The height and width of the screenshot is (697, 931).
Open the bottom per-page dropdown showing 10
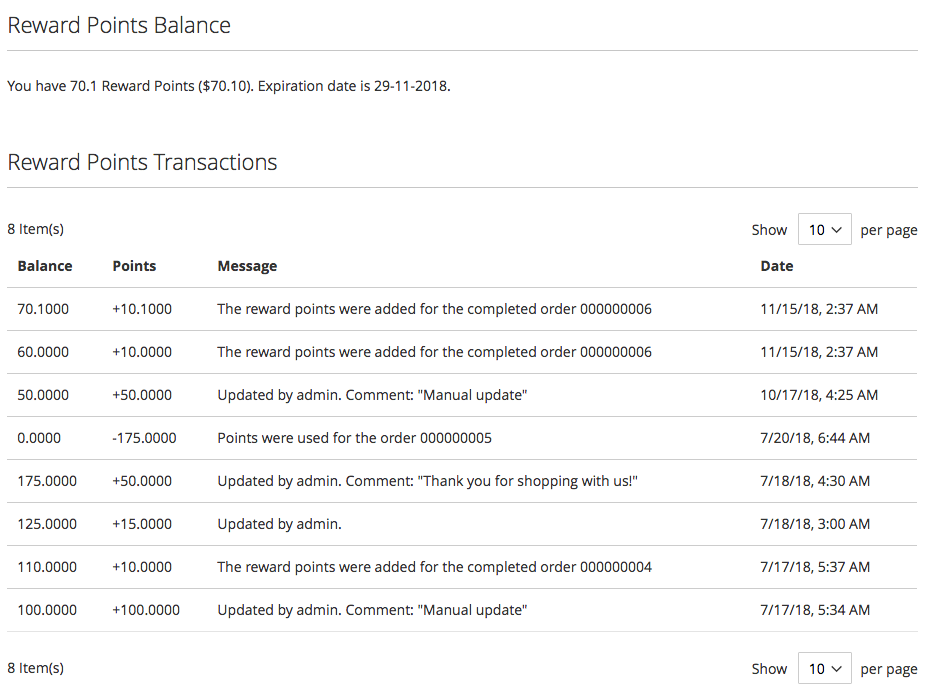pos(825,668)
